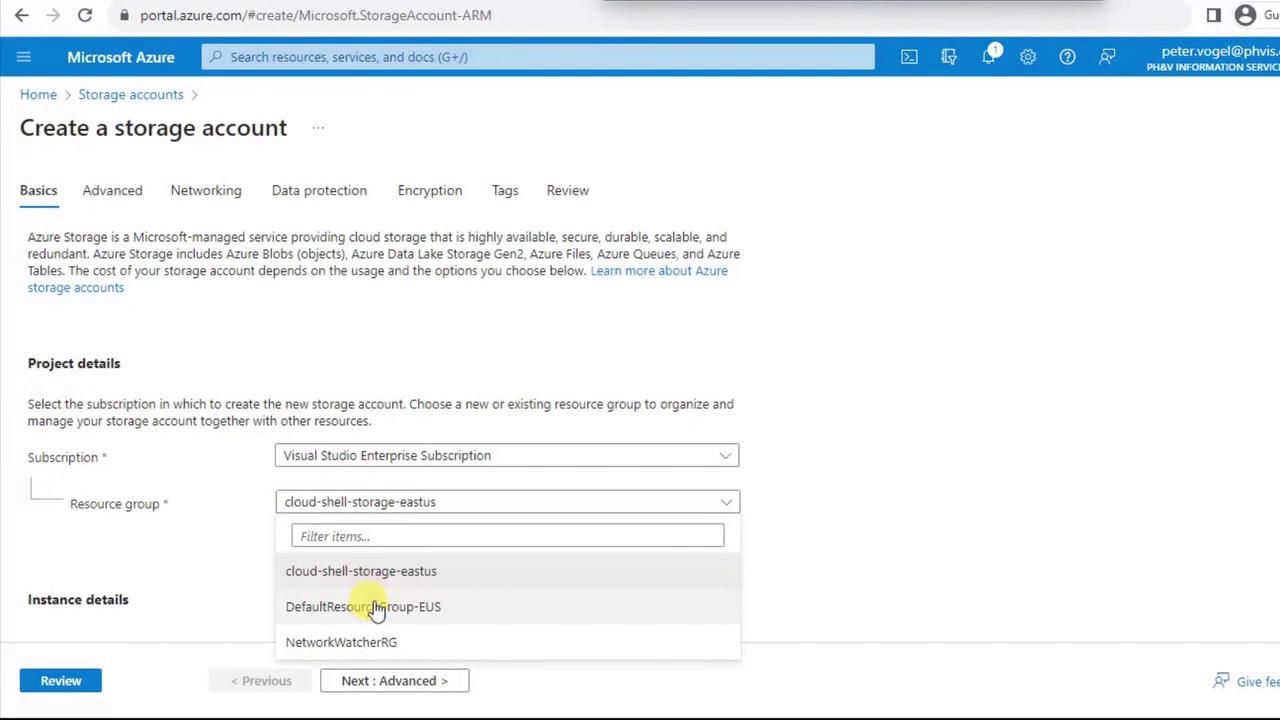
Task: Open the notifications bell
Action: coord(989,57)
